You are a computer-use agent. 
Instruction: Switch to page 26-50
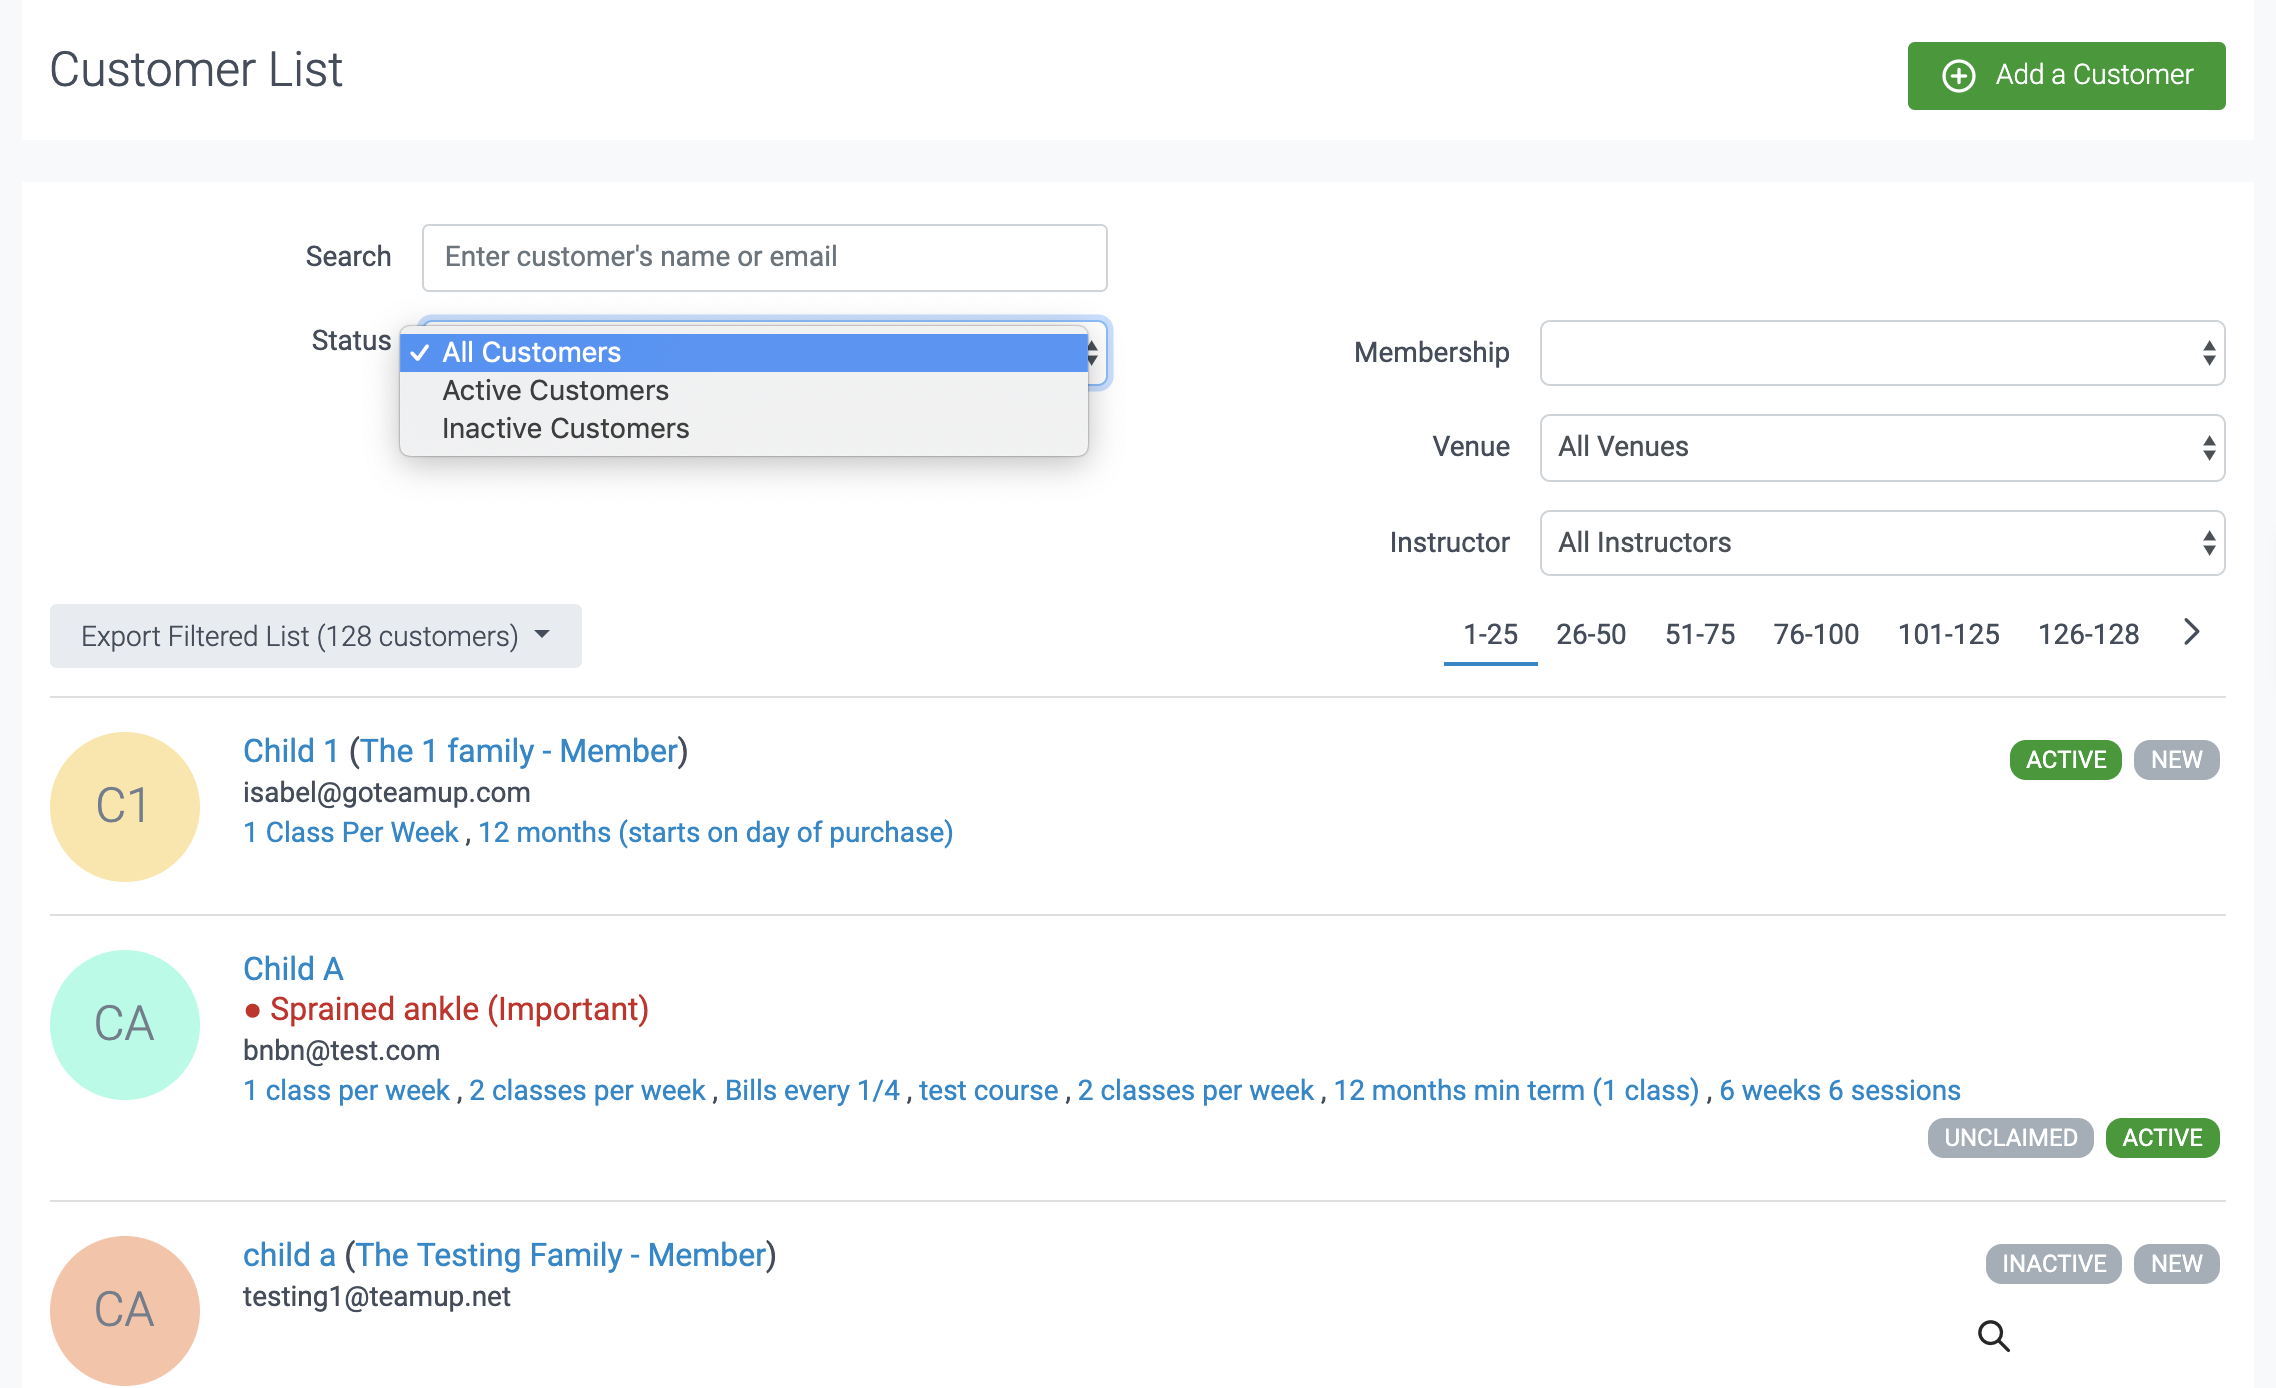(x=1590, y=634)
